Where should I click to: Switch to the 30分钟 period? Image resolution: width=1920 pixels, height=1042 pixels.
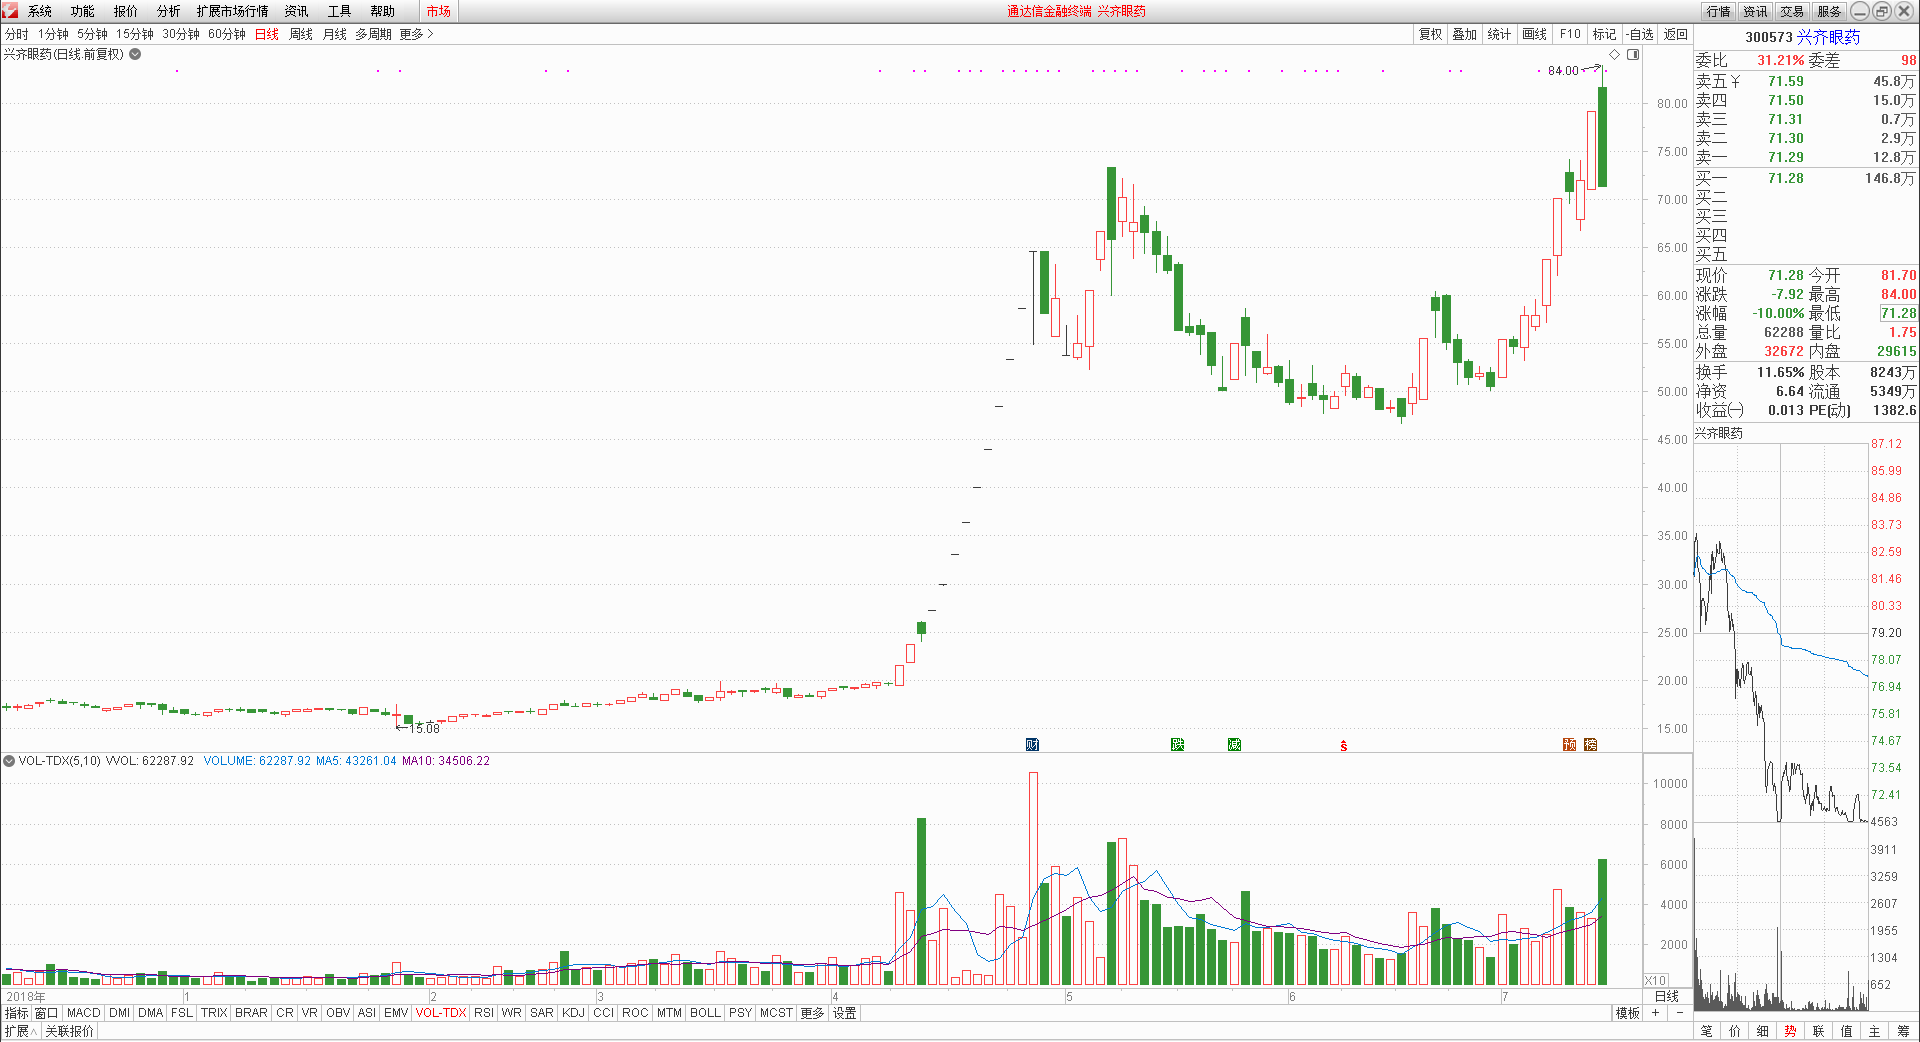[x=181, y=34]
